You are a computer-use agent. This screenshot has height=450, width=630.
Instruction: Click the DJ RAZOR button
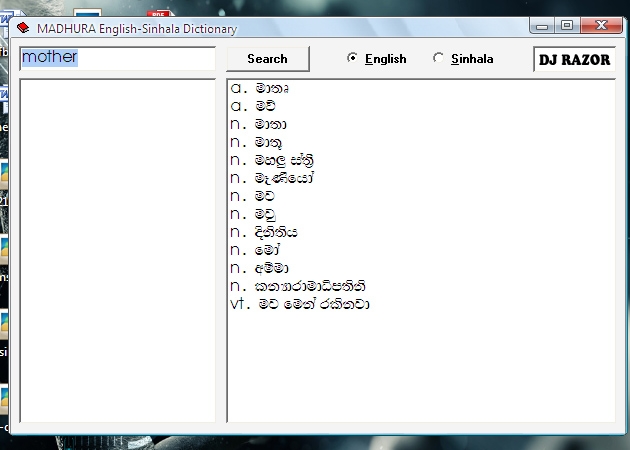574,59
